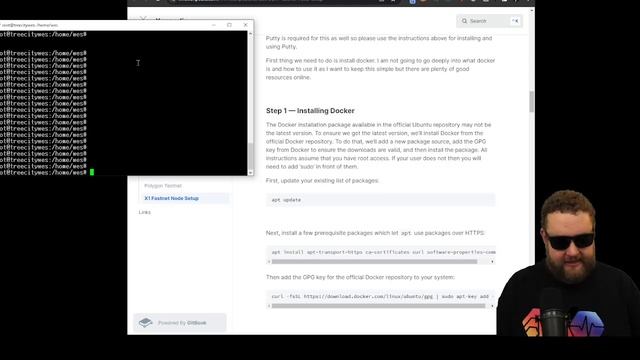Click left scroll arrow of the curl code block
The height and width of the screenshot is (360, 640).
point(269,306)
